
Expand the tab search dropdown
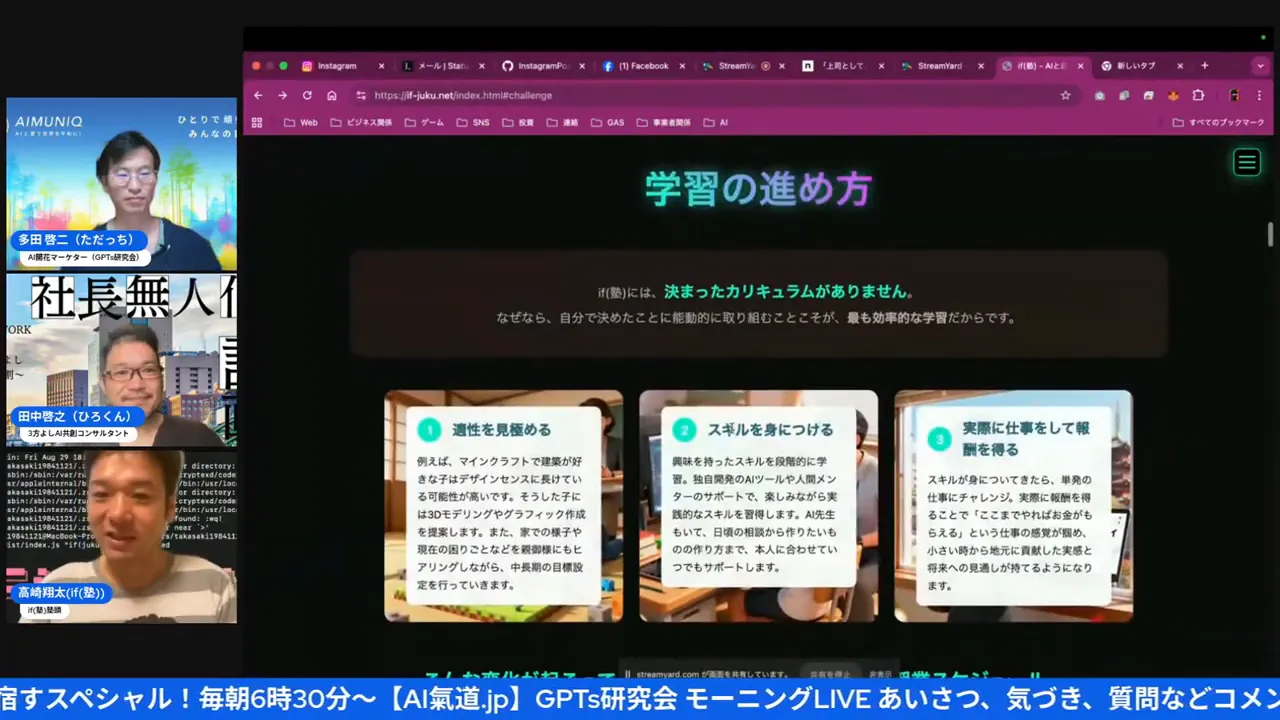[x=1260, y=66]
